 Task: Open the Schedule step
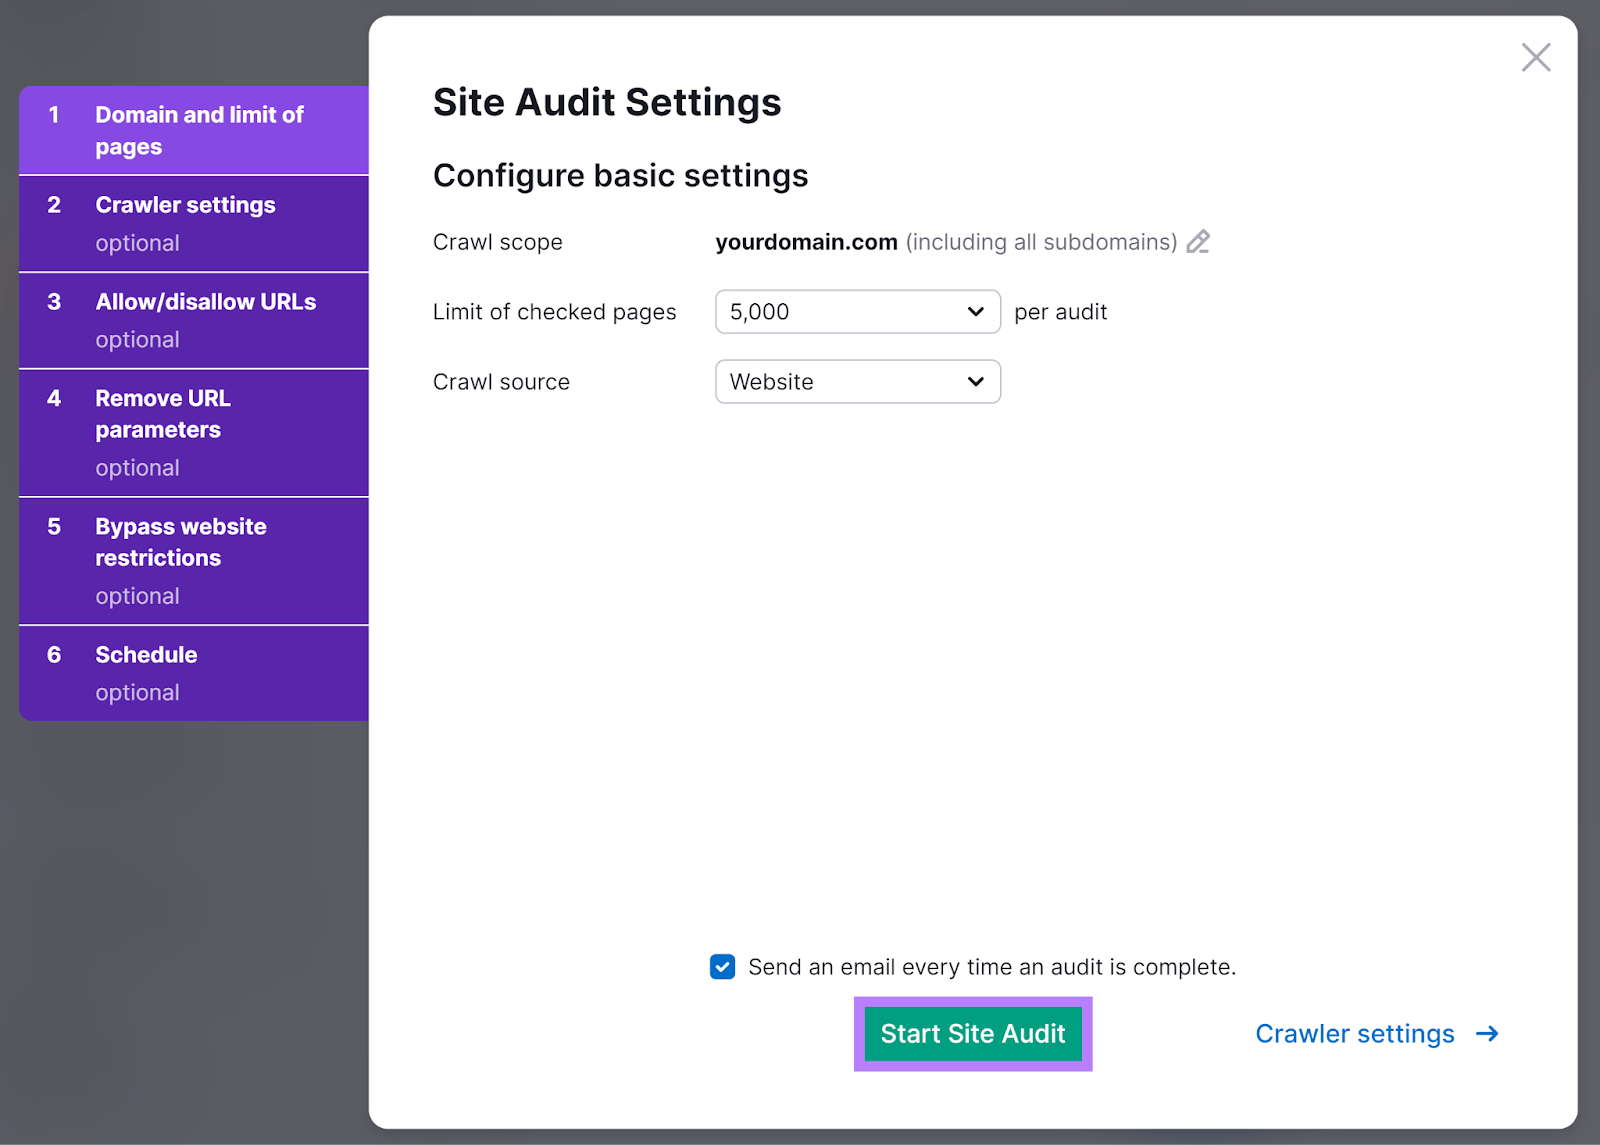pos(193,672)
